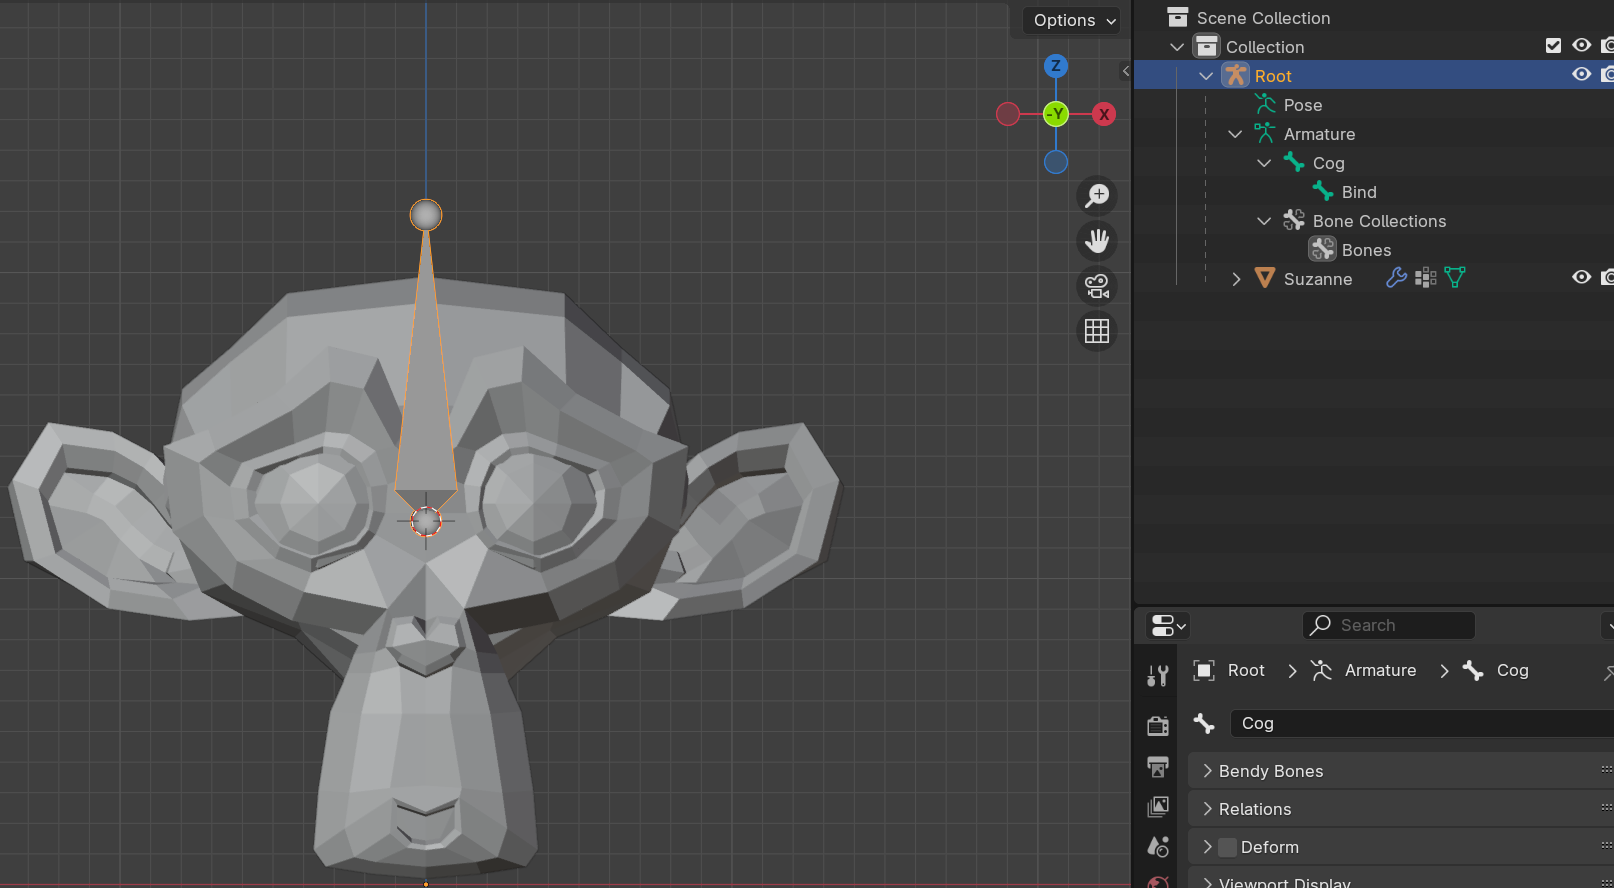Viewport: 1614px width, 888px height.
Task: Click the negative Z axis gizmo circle
Action: tap(1056, 162)
